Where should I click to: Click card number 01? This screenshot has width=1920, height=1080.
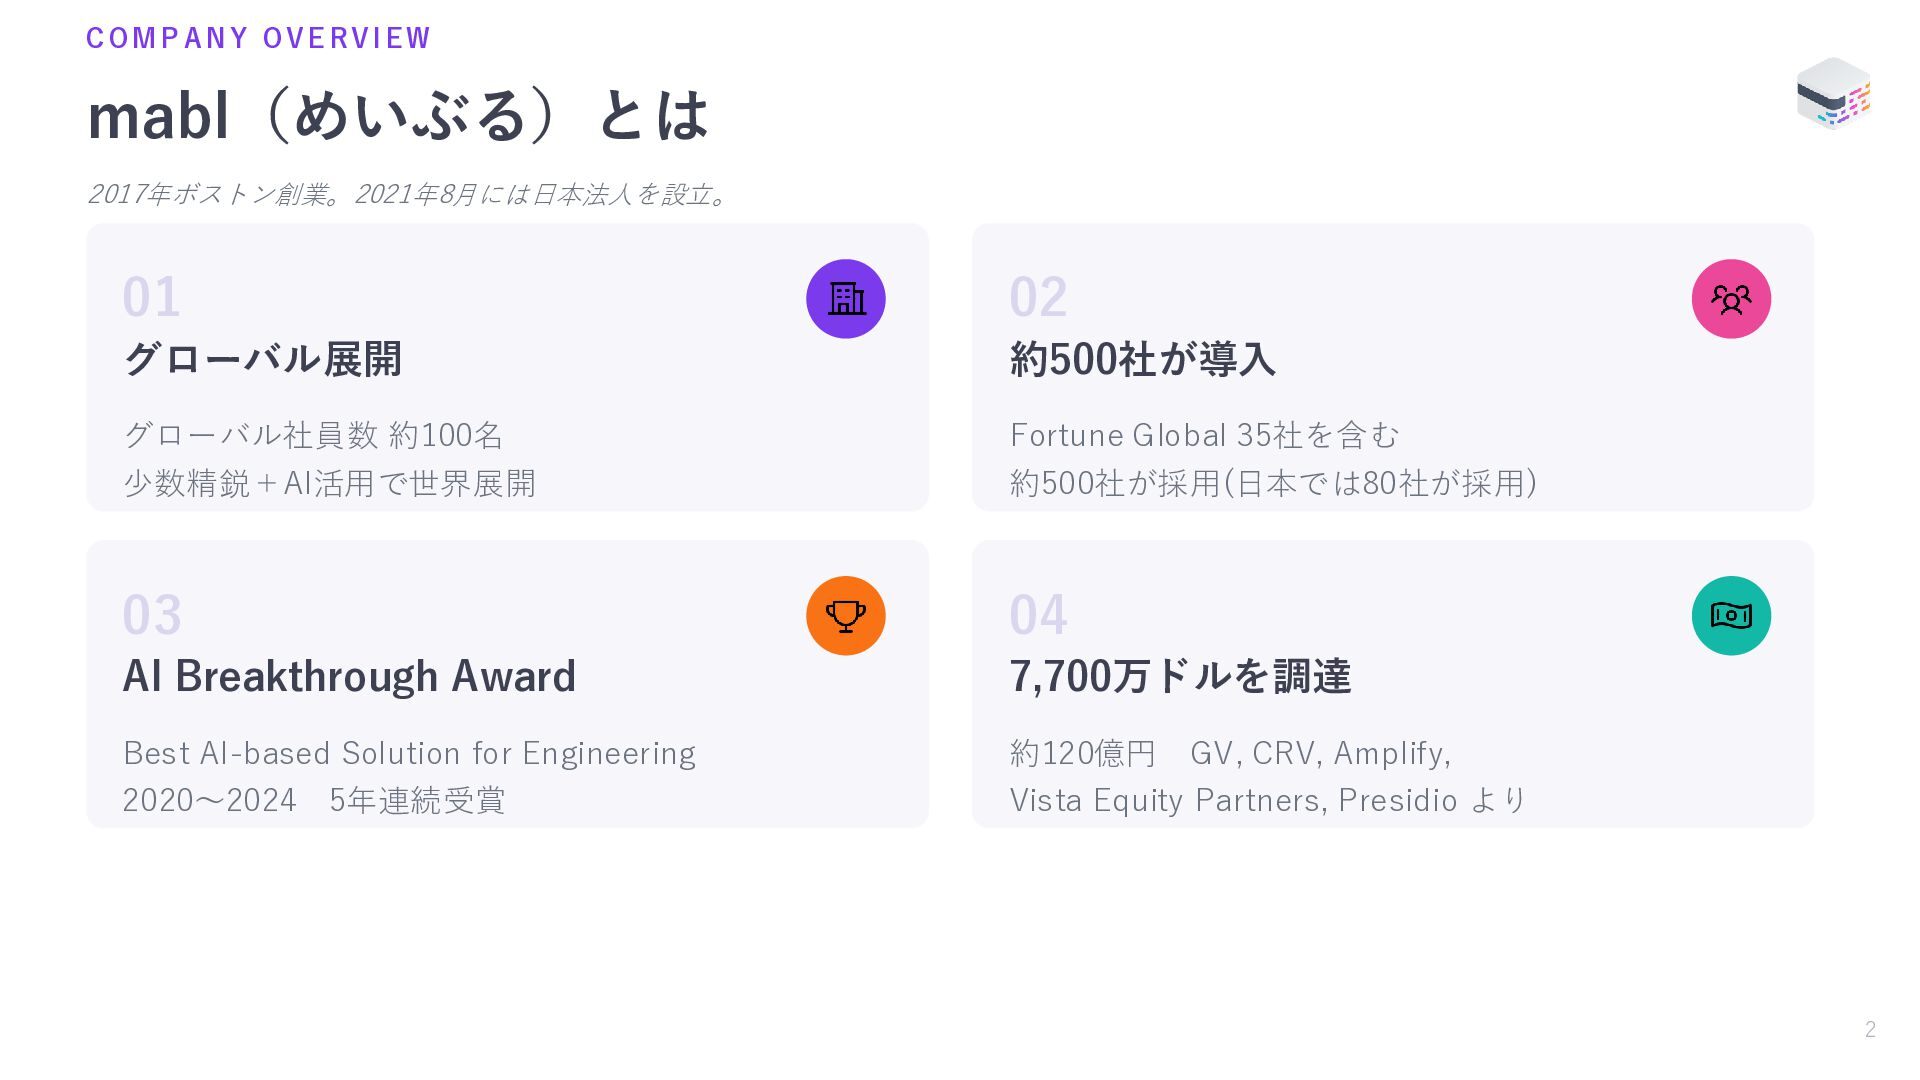[152, 297]
